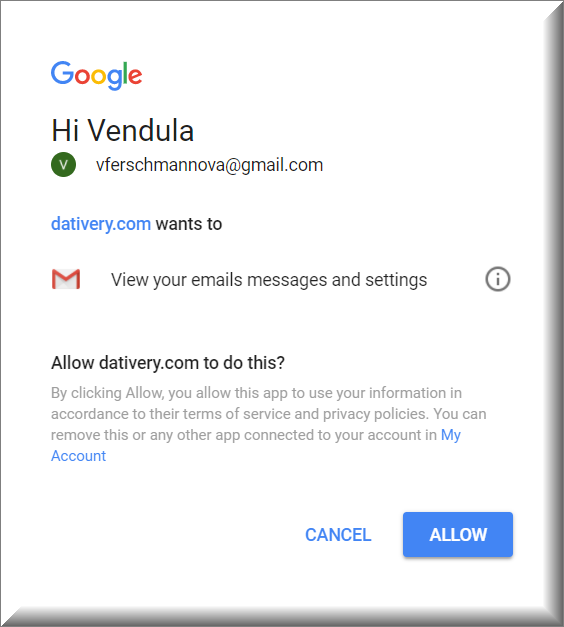Select the vferschmannova@gmail.com account email
The image size is (564, 627).
coord(209,165)
